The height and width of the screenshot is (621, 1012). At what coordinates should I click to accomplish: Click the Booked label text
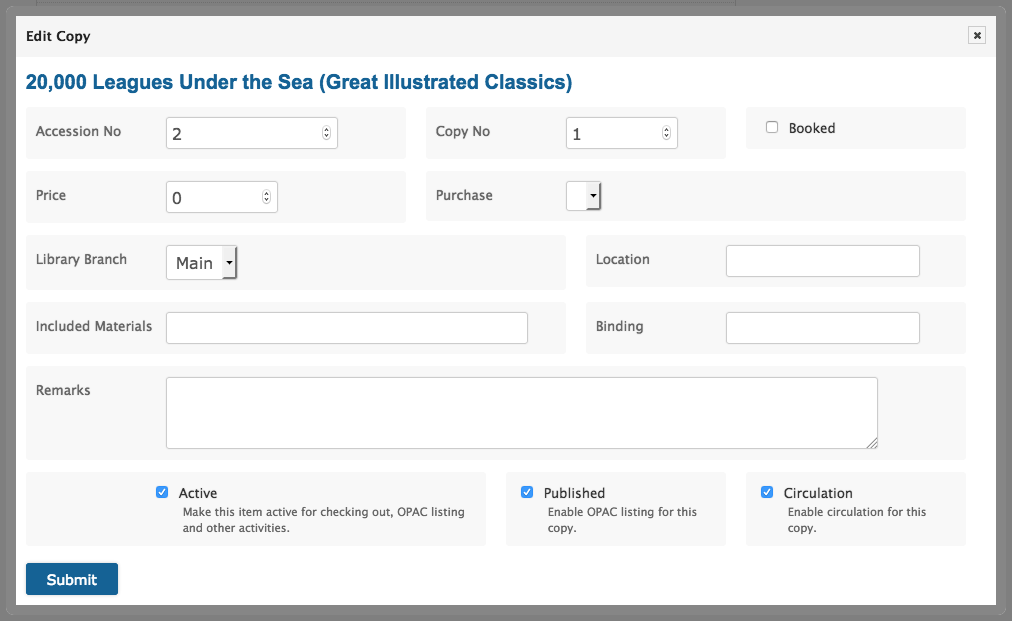click(x=811, y=128)
